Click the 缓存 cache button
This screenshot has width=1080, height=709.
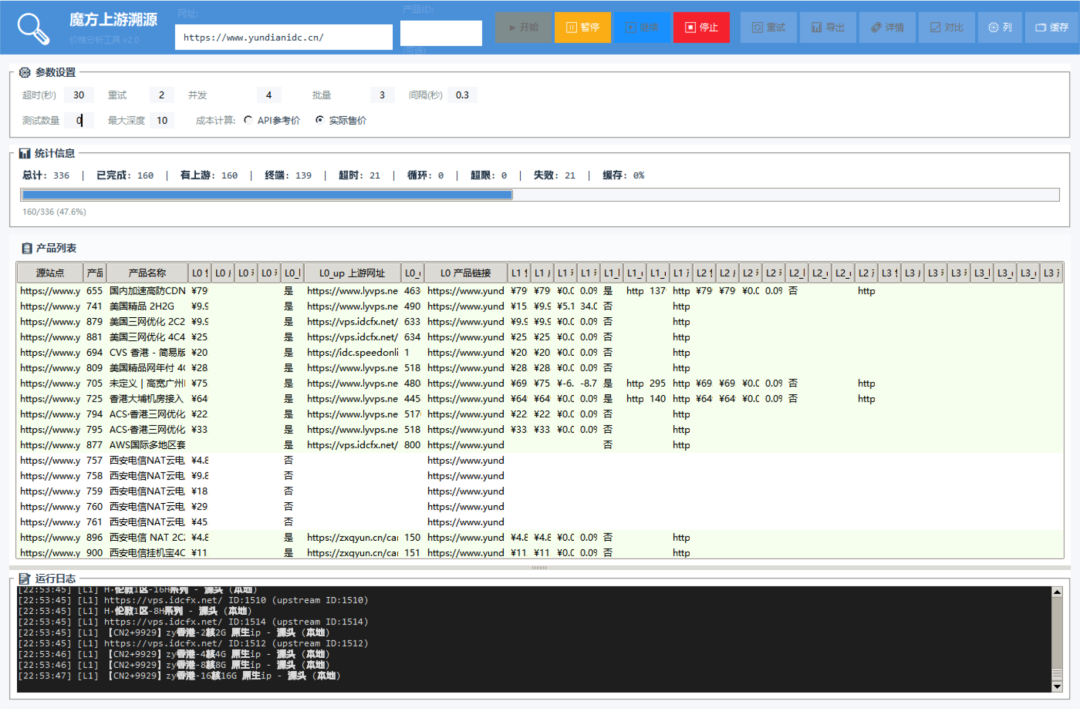point(1051,28)
